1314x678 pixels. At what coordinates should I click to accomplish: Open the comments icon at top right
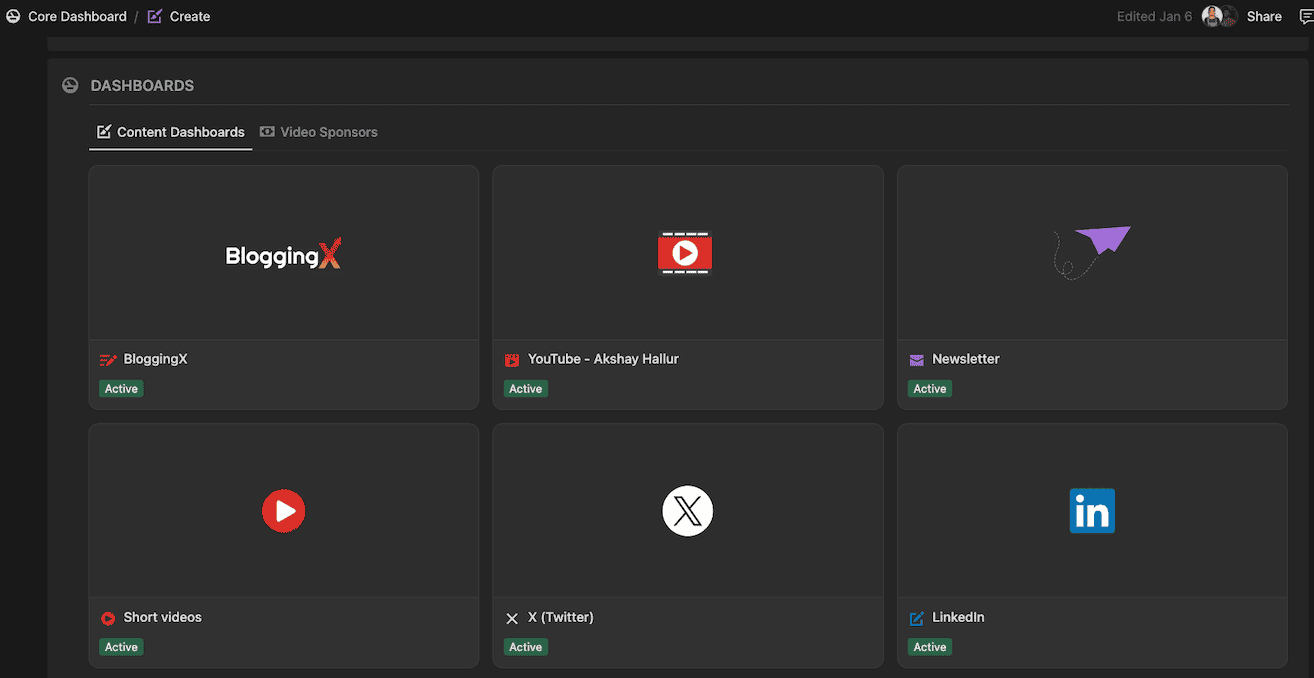coord(1306,16)
